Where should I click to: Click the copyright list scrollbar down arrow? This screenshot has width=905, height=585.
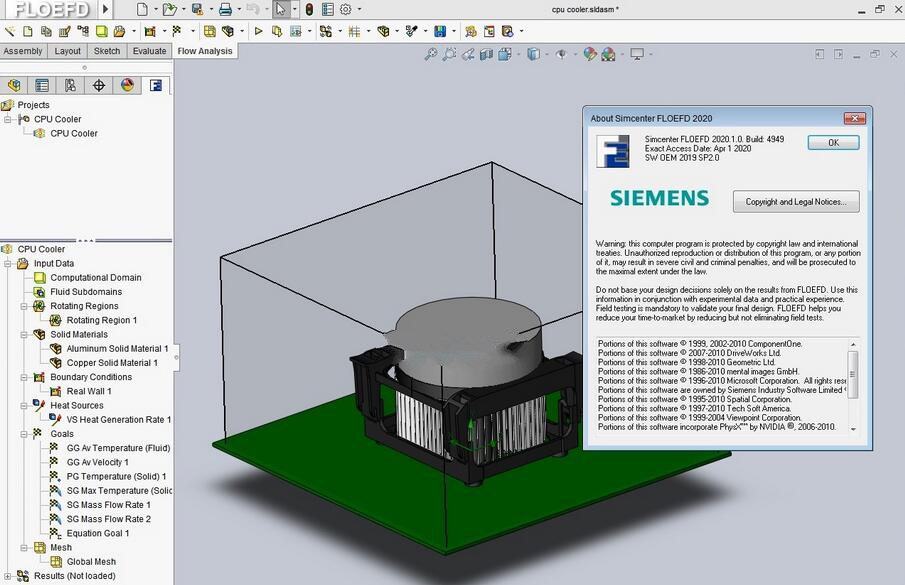point(853,429)
